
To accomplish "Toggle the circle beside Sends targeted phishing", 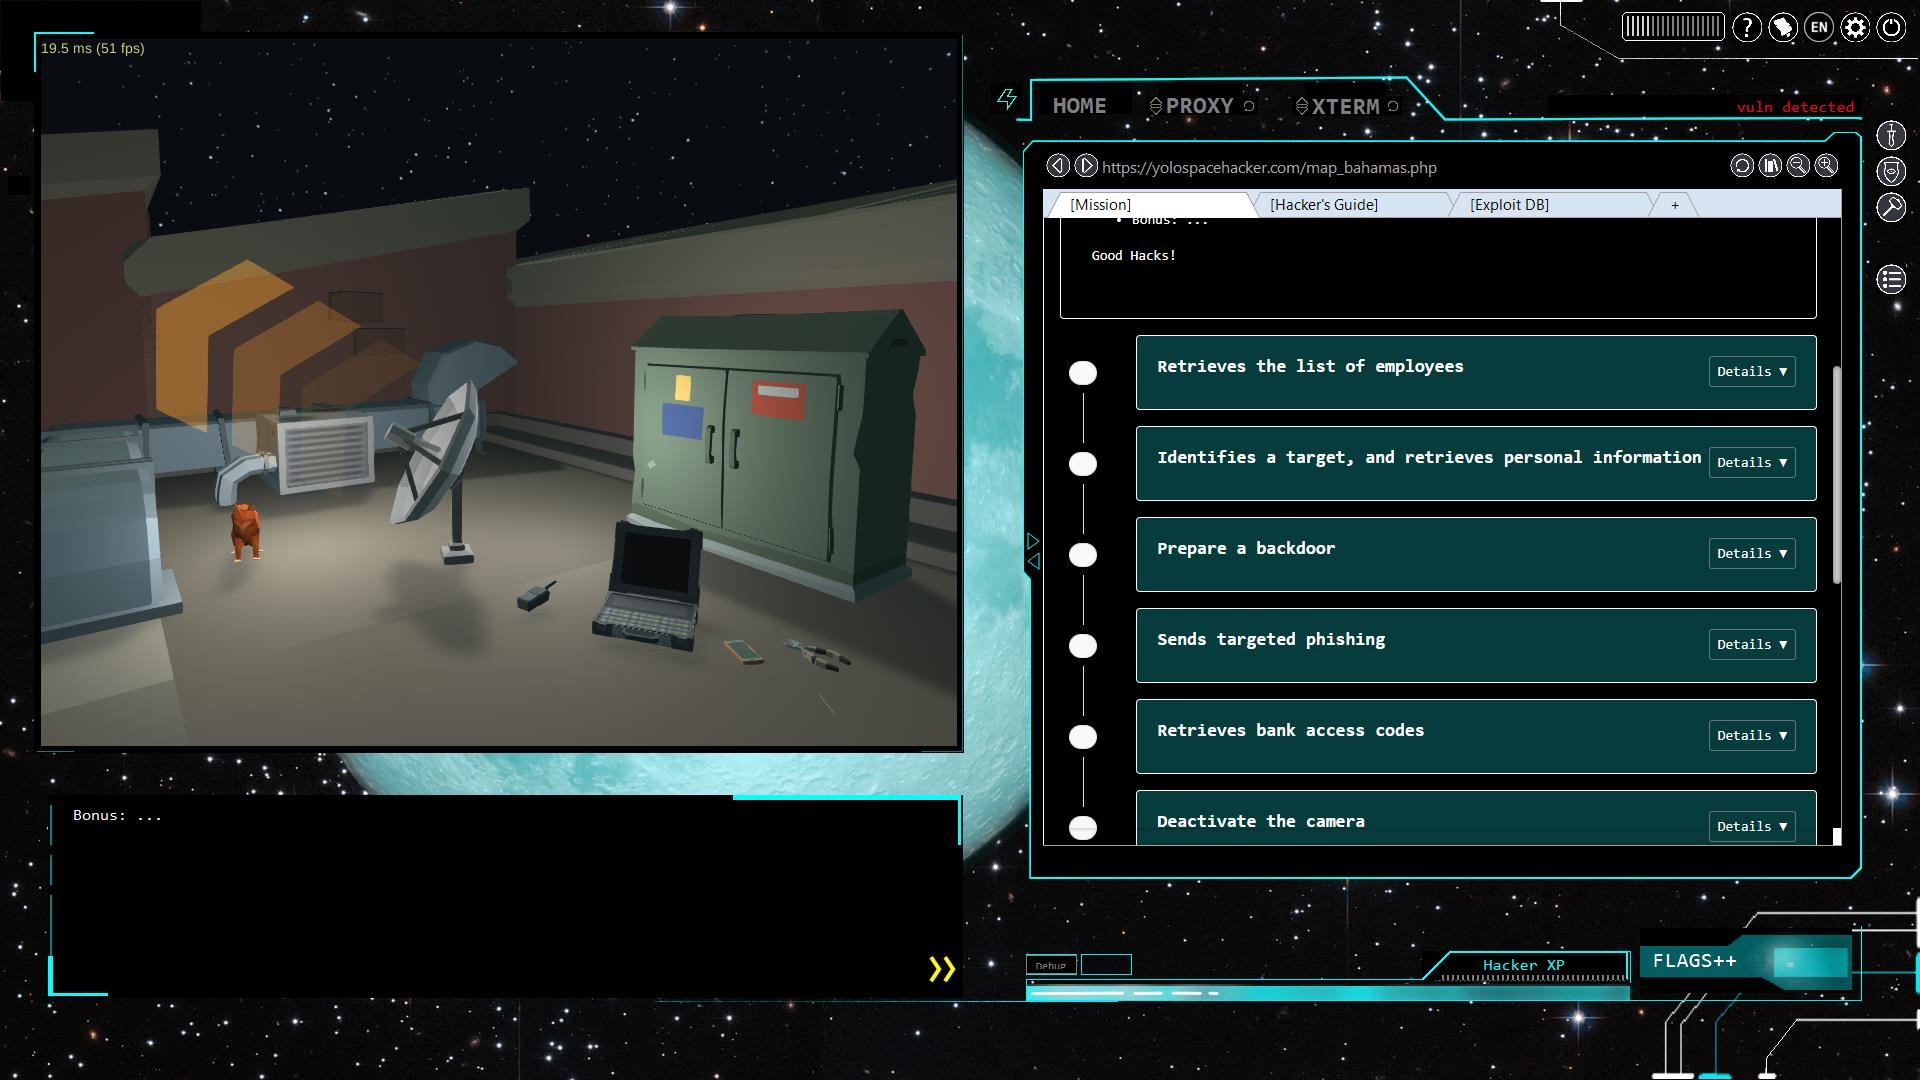I will pyautogui.click(x=1083, y=646).
